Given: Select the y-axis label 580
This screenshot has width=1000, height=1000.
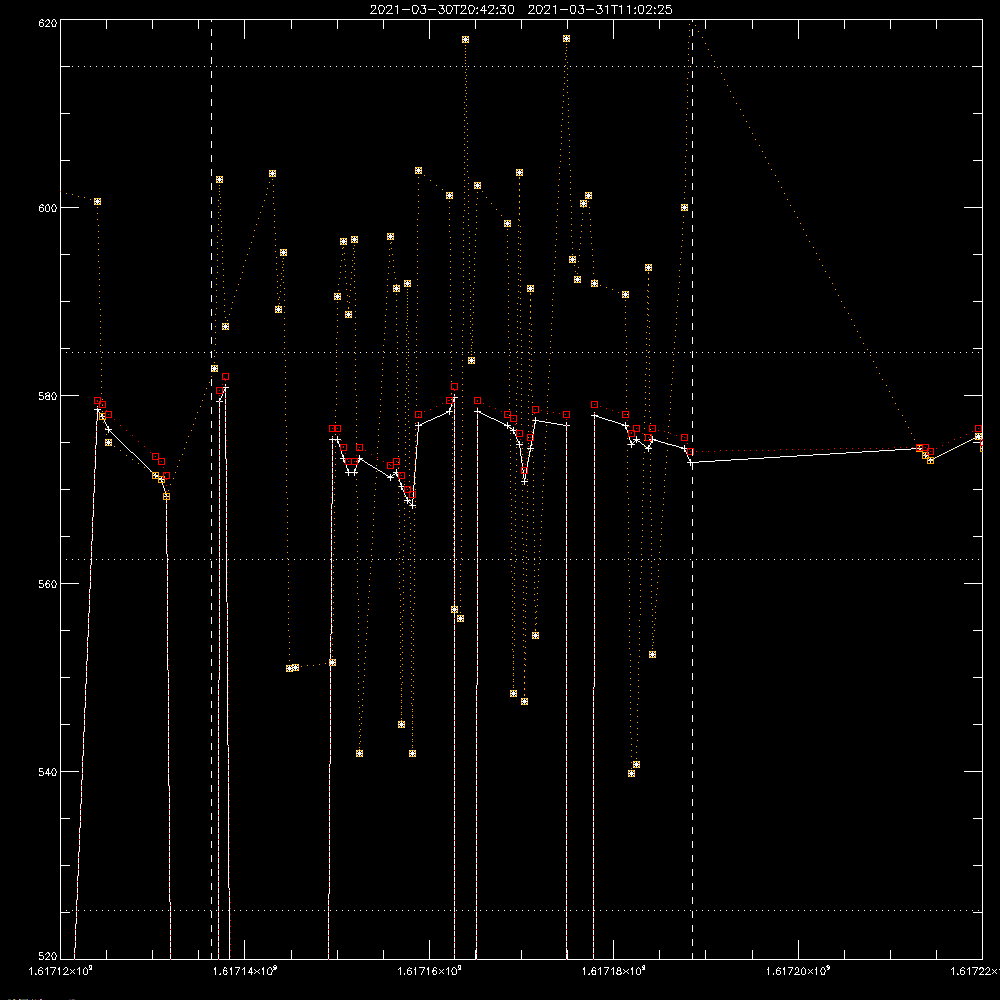Looking at the screenshot, I should (49, 396).
